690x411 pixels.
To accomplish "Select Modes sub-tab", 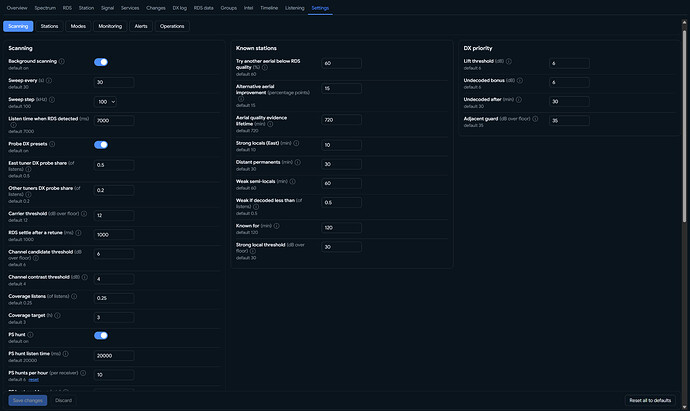I will pos(78,26).
